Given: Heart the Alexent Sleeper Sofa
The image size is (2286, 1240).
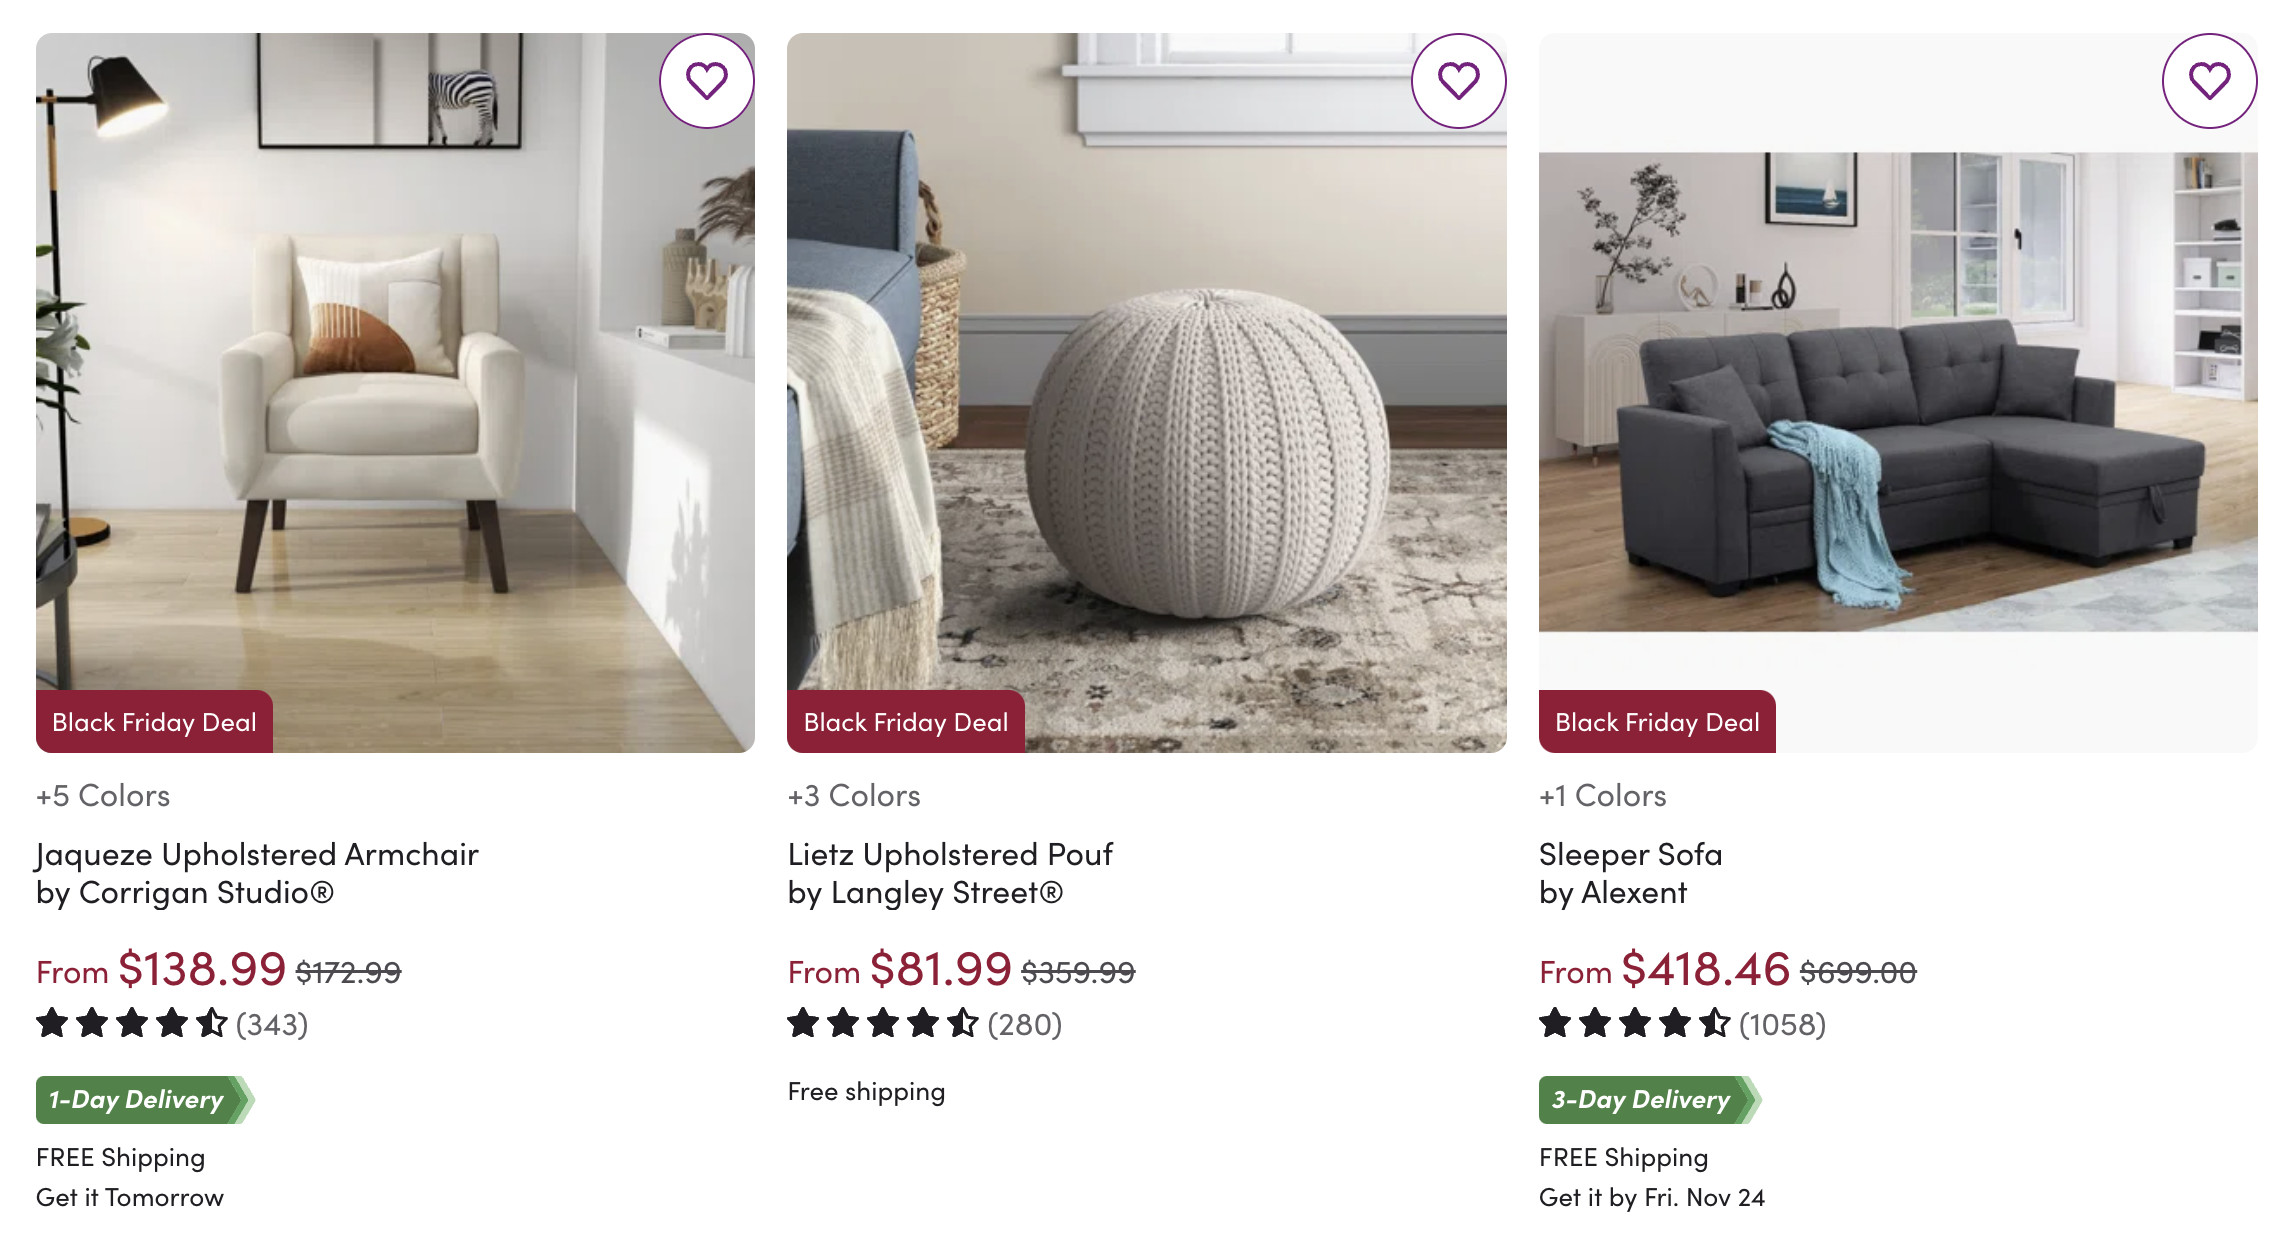Looking at the screenshot, I should (x=2209, y=81).
